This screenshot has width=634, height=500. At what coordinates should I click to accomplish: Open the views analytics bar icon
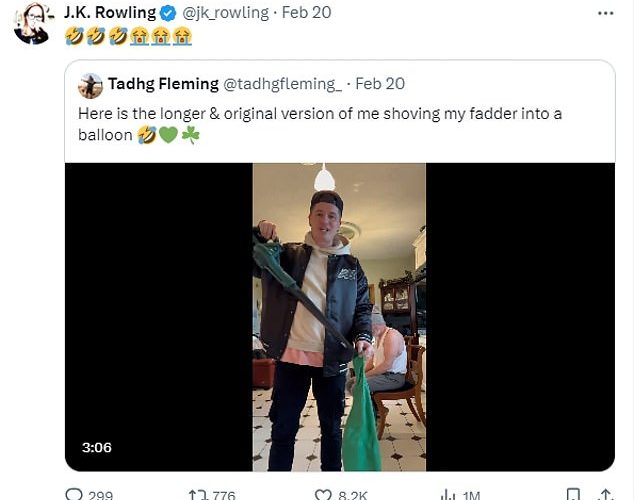tap(449, 494)
